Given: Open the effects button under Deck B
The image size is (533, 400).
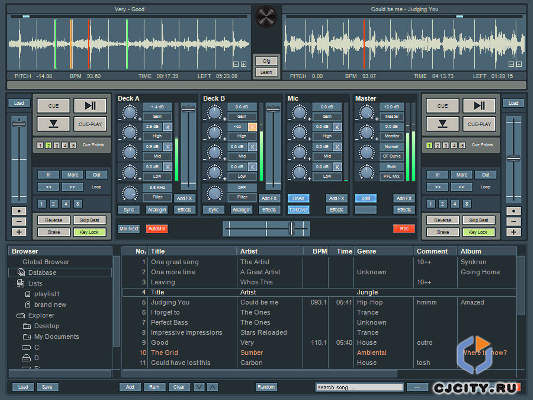Looking at the screenshot, I should 269,210.
